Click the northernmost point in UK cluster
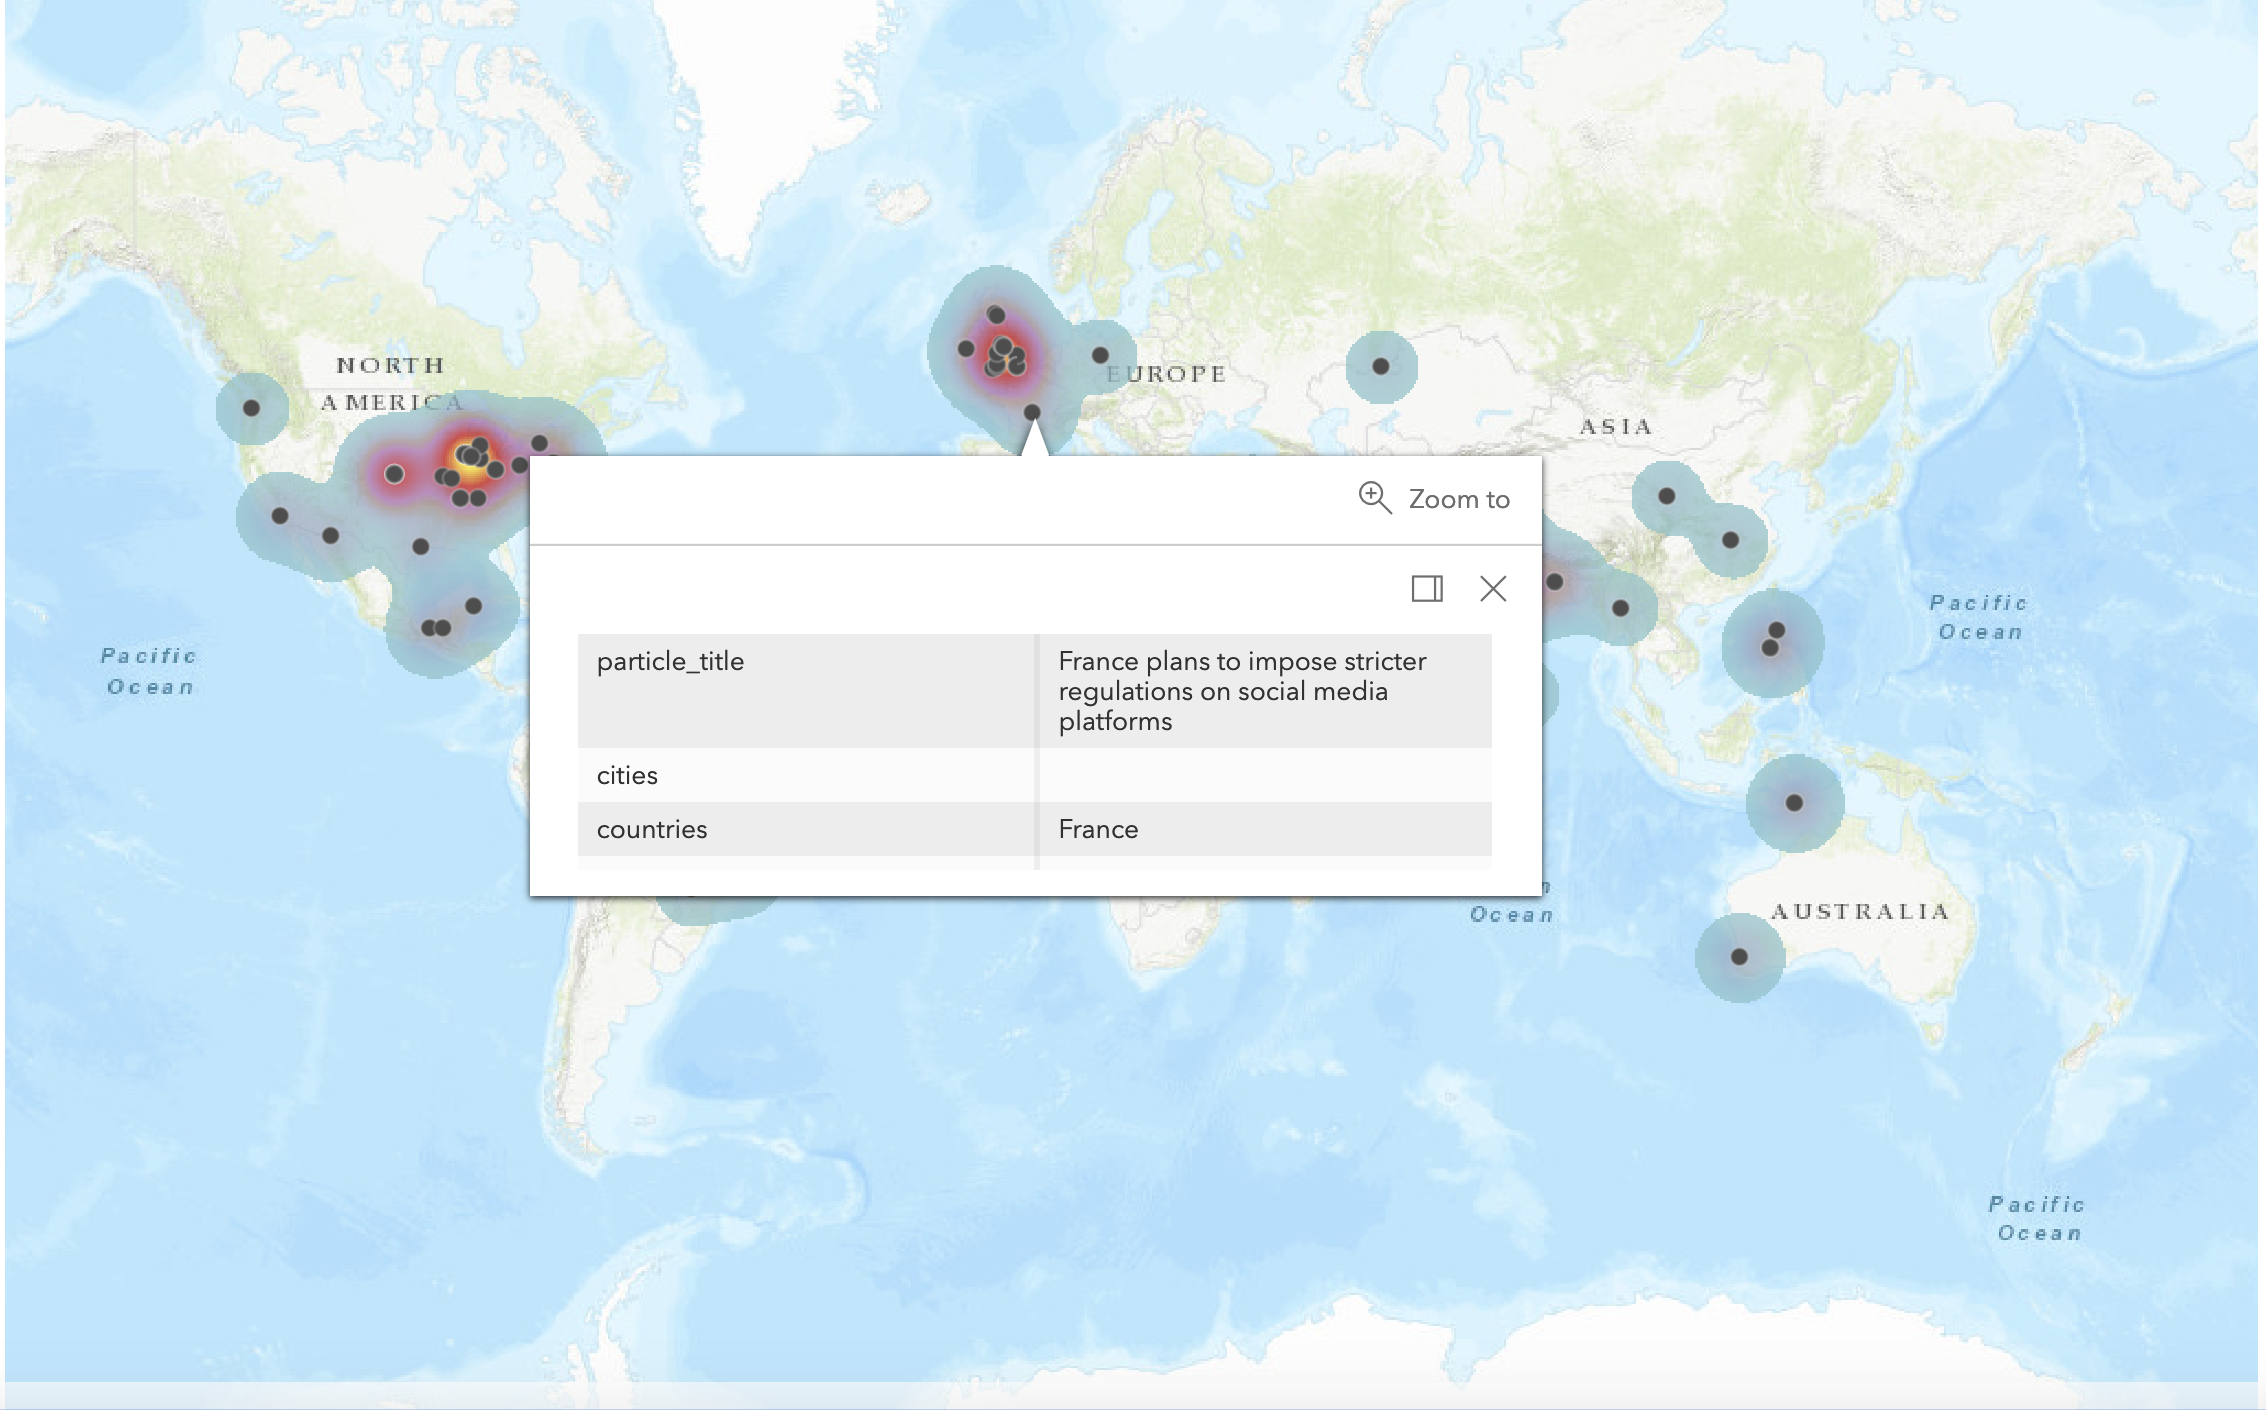 pyautogui.click(x=996, y=315)
